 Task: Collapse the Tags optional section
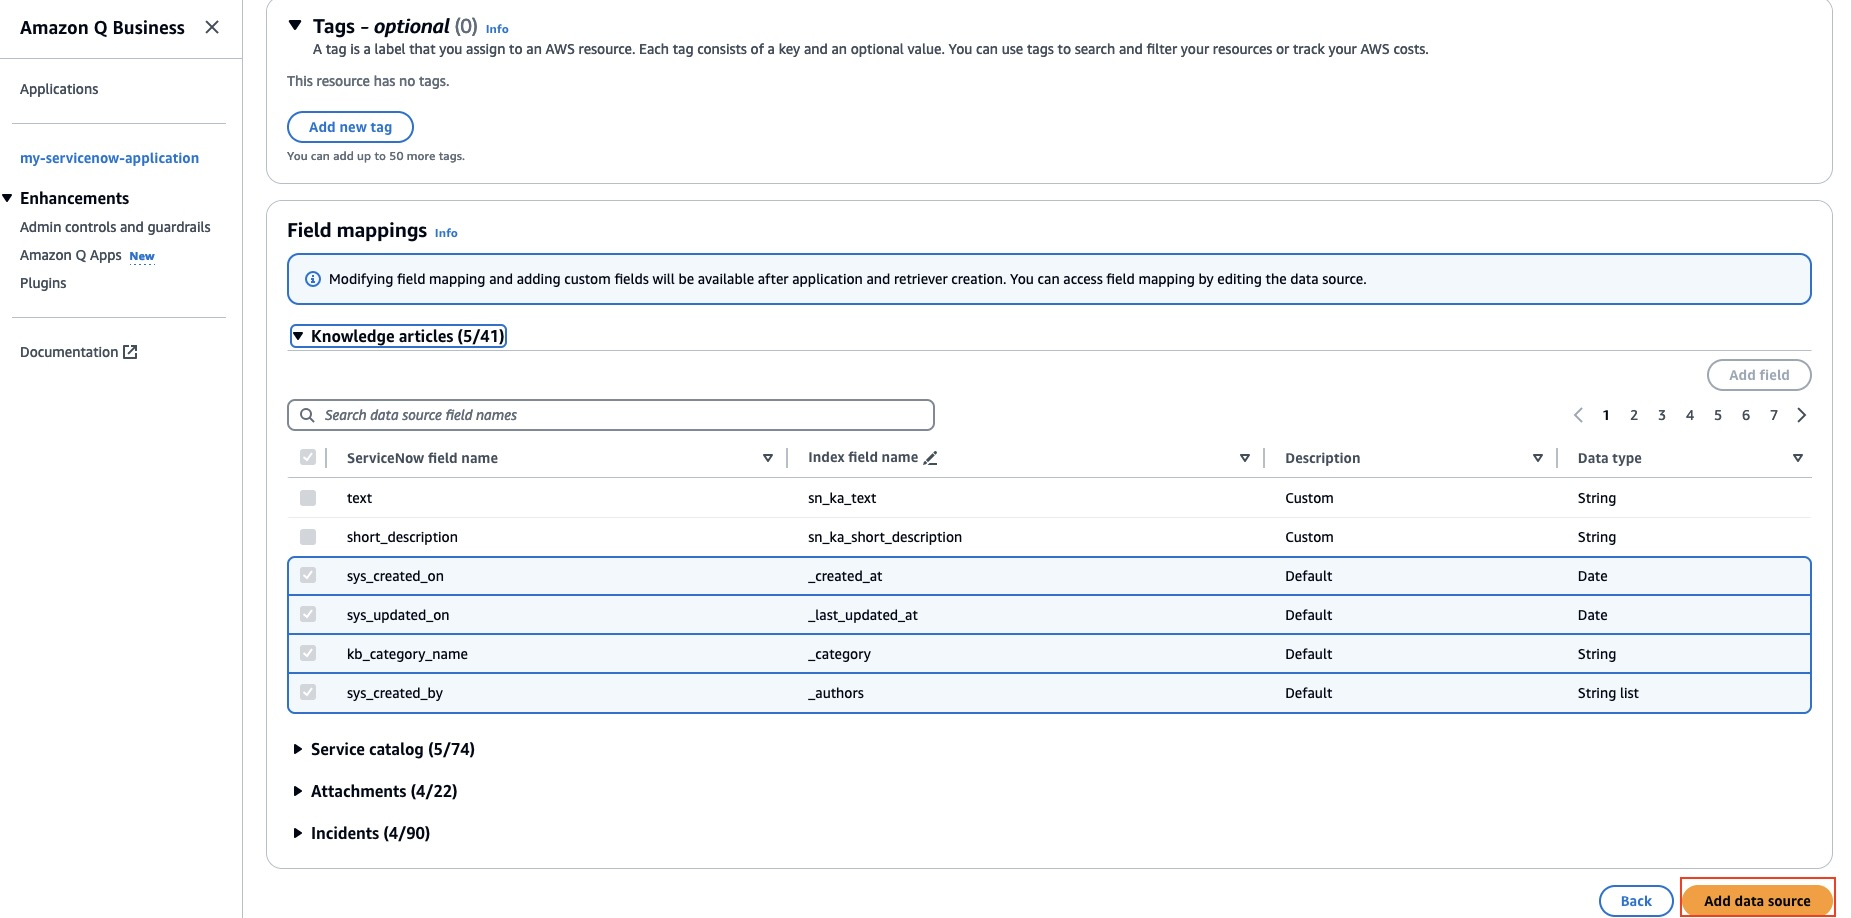pyautogui.click(x=295, y=26)
